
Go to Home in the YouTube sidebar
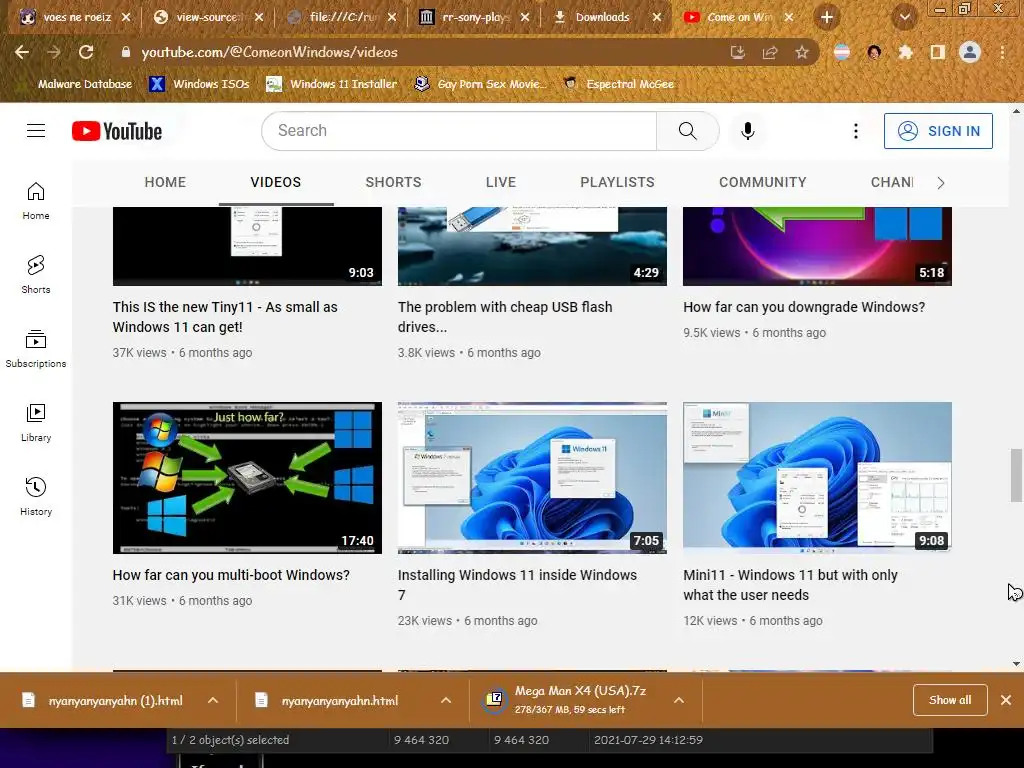point(36,200)
